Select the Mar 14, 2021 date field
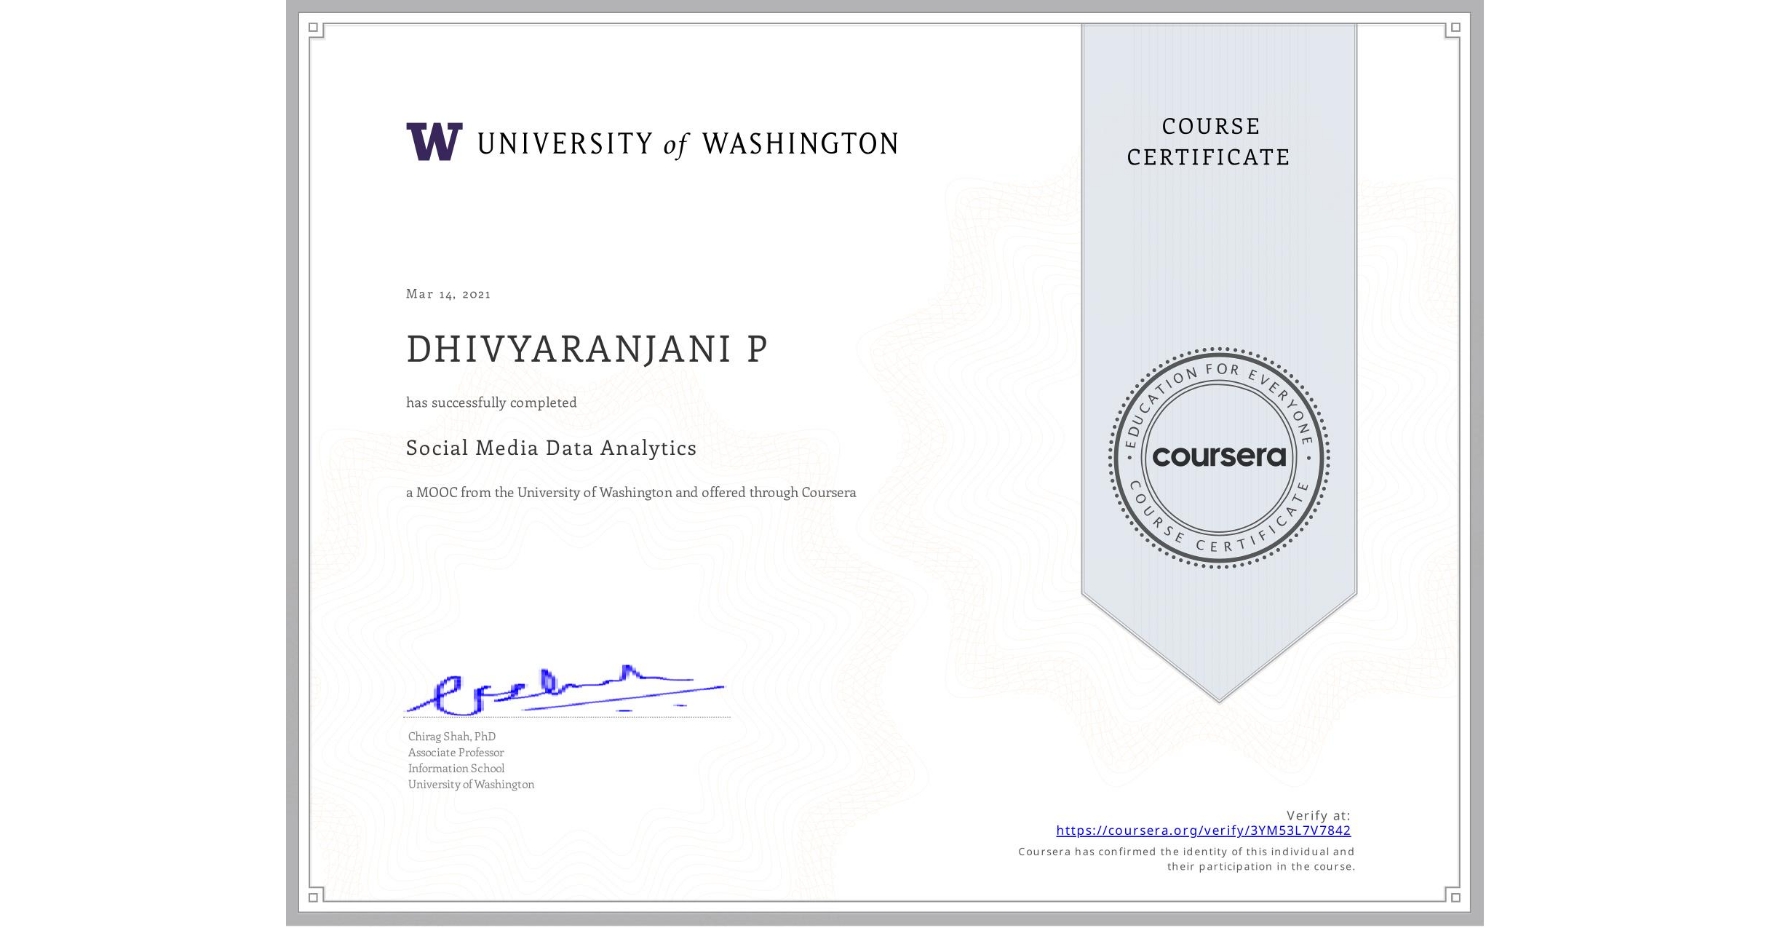This screenshot has width=1772, height=928. pos(448,293)
